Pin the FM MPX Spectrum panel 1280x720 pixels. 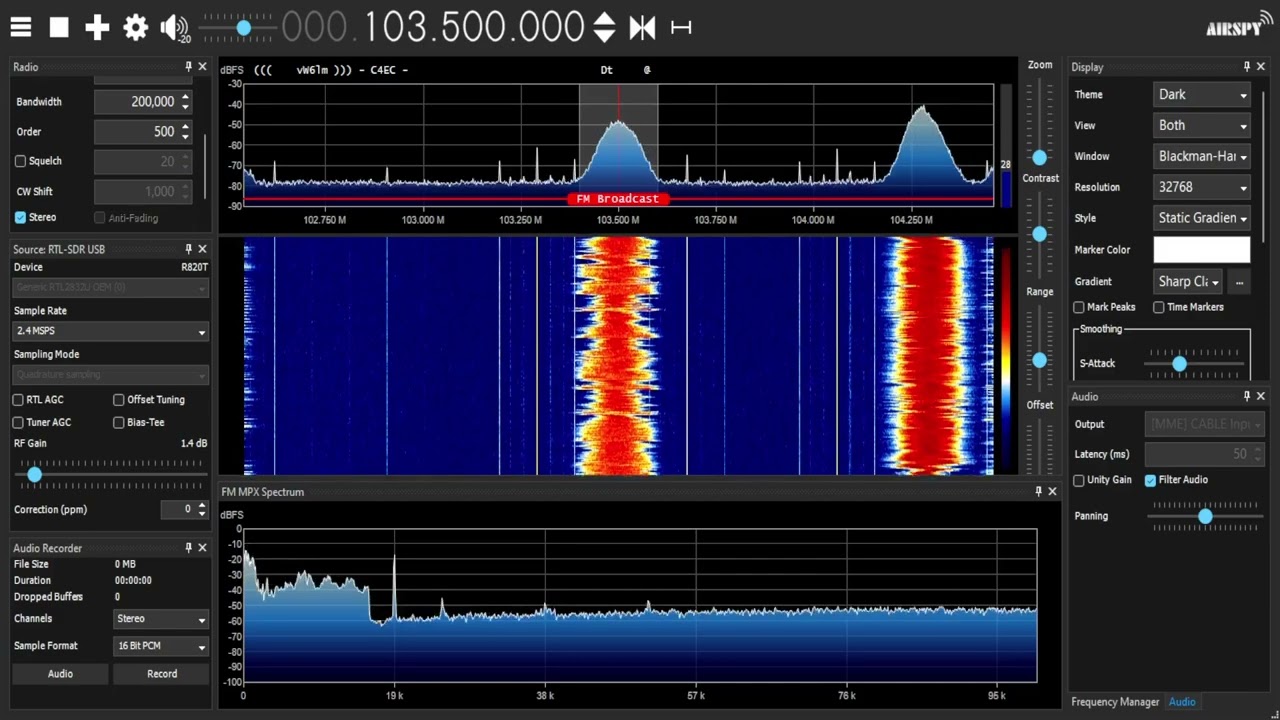[x=1038, y=492]
